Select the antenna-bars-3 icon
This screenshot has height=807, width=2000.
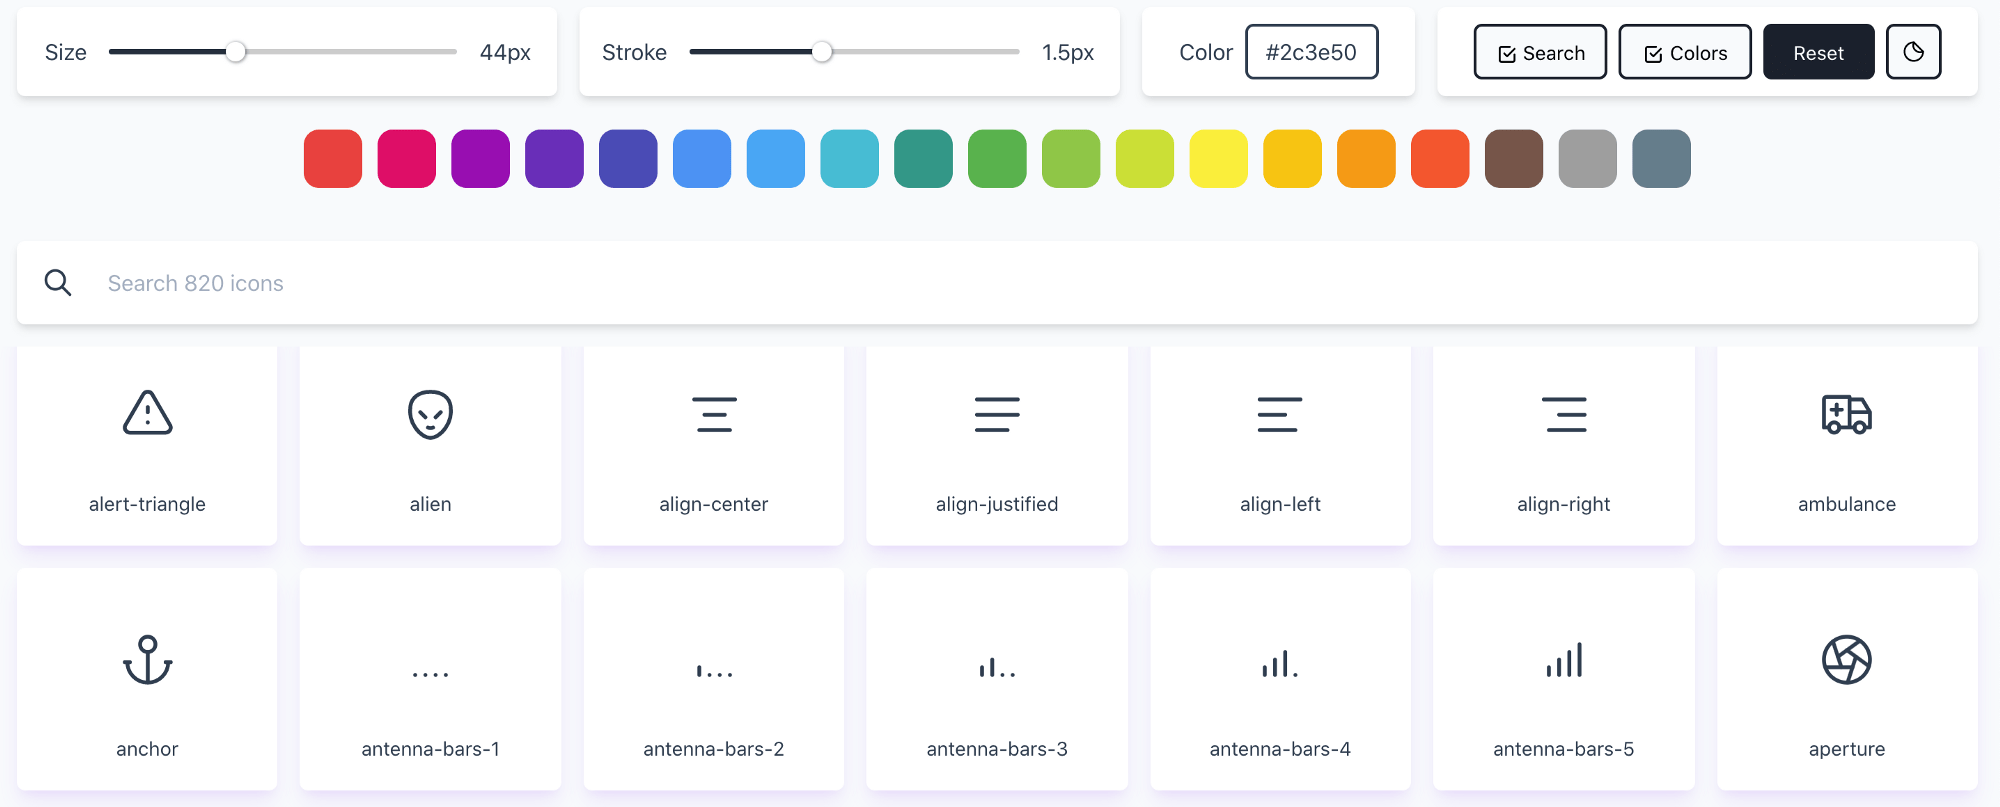click(997, 666)
